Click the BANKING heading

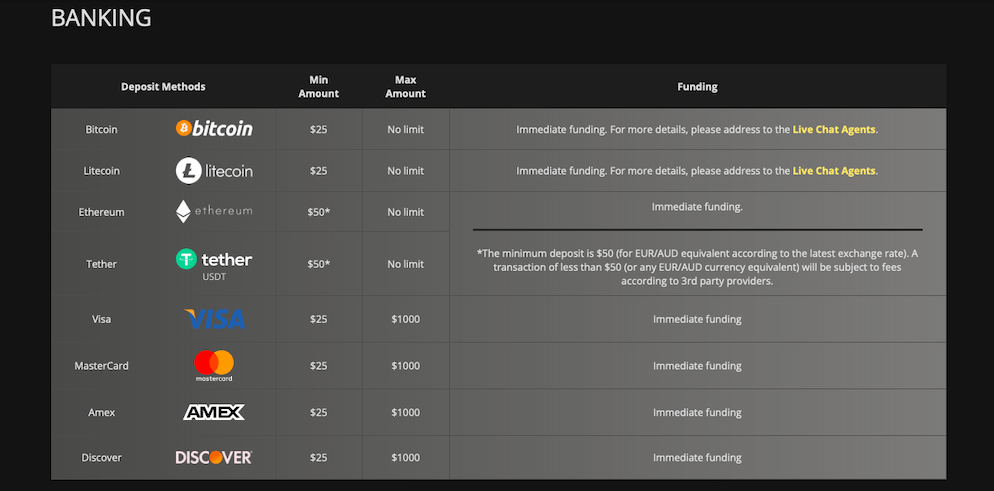(x=101, y=18)
